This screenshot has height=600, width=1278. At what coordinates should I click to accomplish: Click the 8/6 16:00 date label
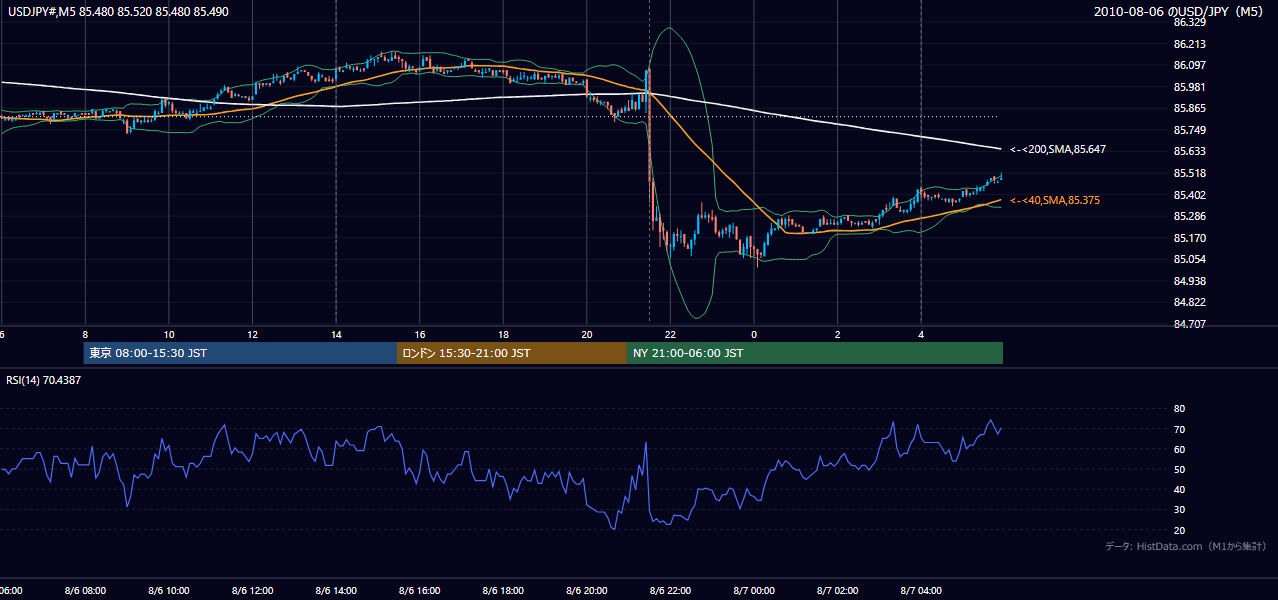420,591
